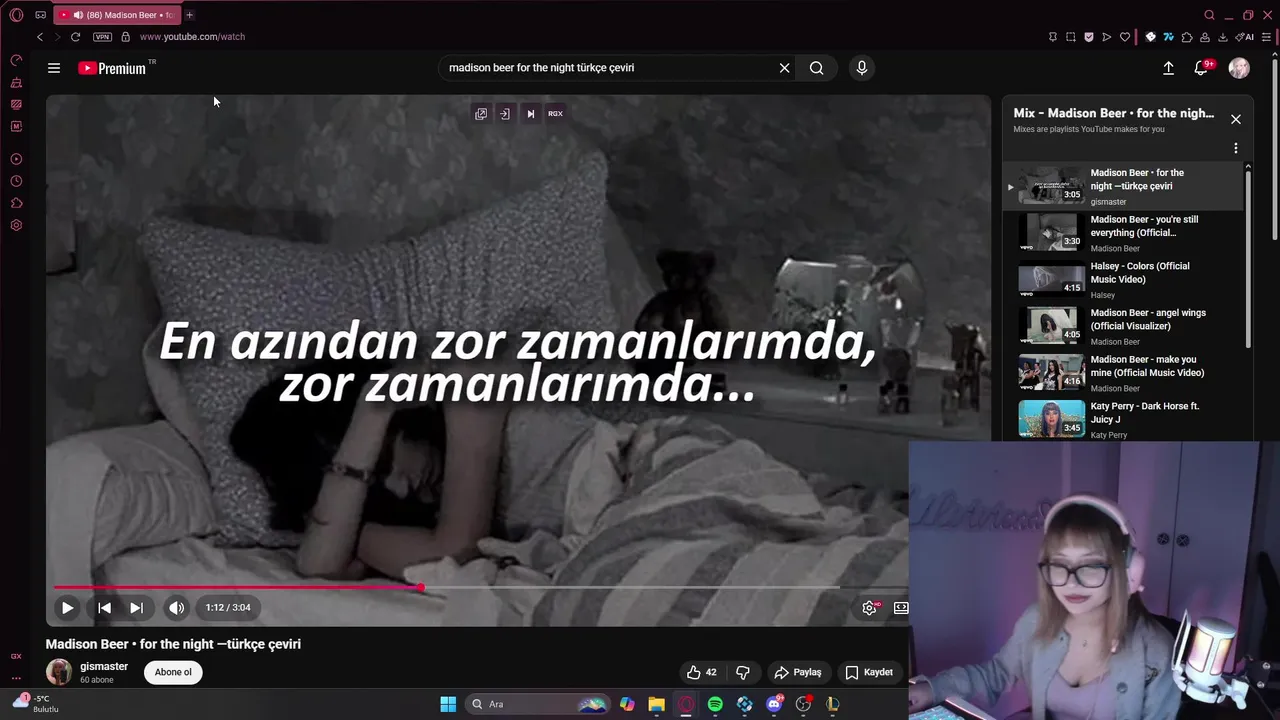Open the YouTube account avatar menu
The image size is (1280, 720).
pos(1239,68)
